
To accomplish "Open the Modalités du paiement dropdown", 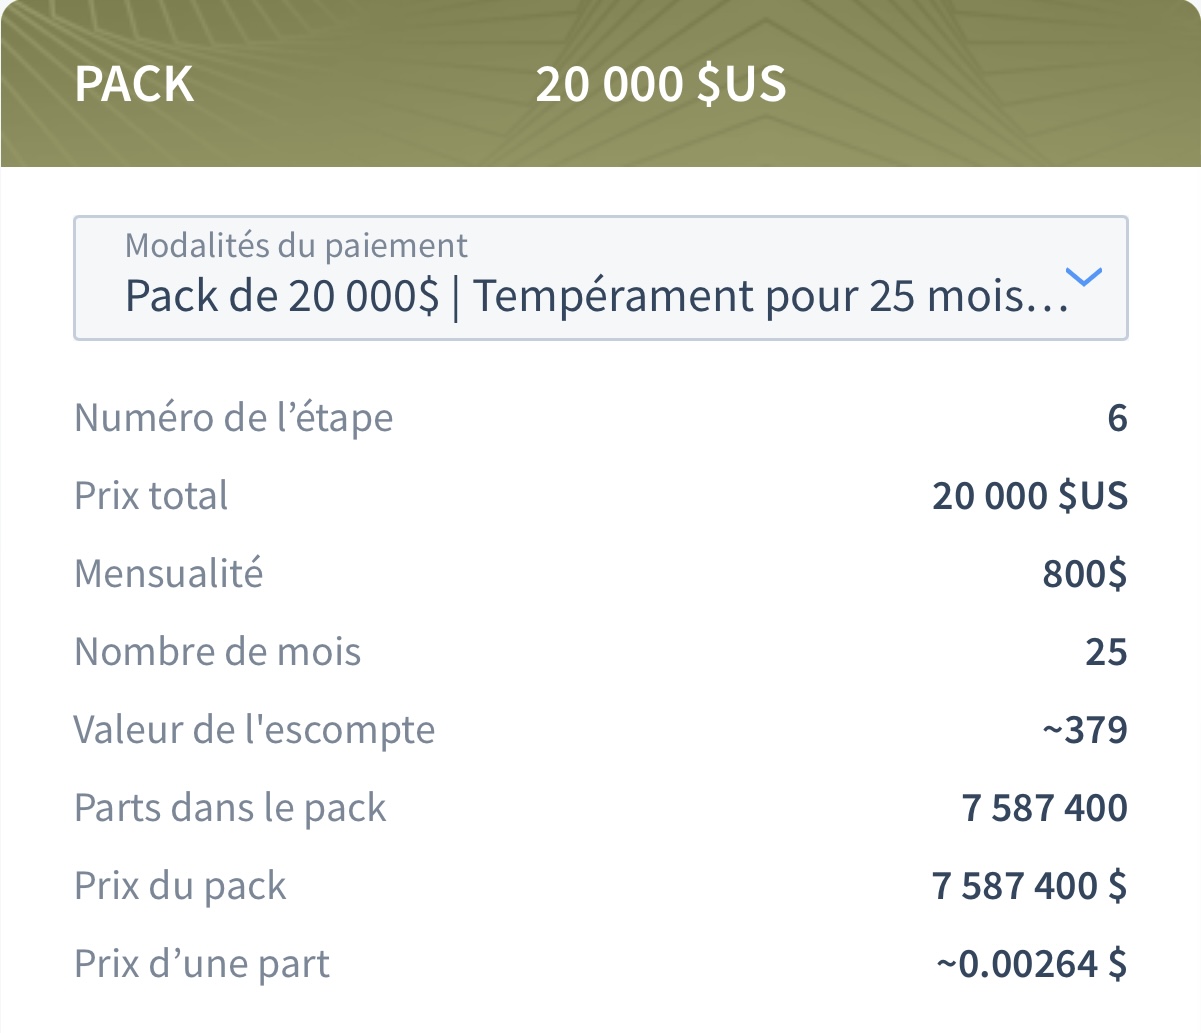I will click(x=600, y=278).
